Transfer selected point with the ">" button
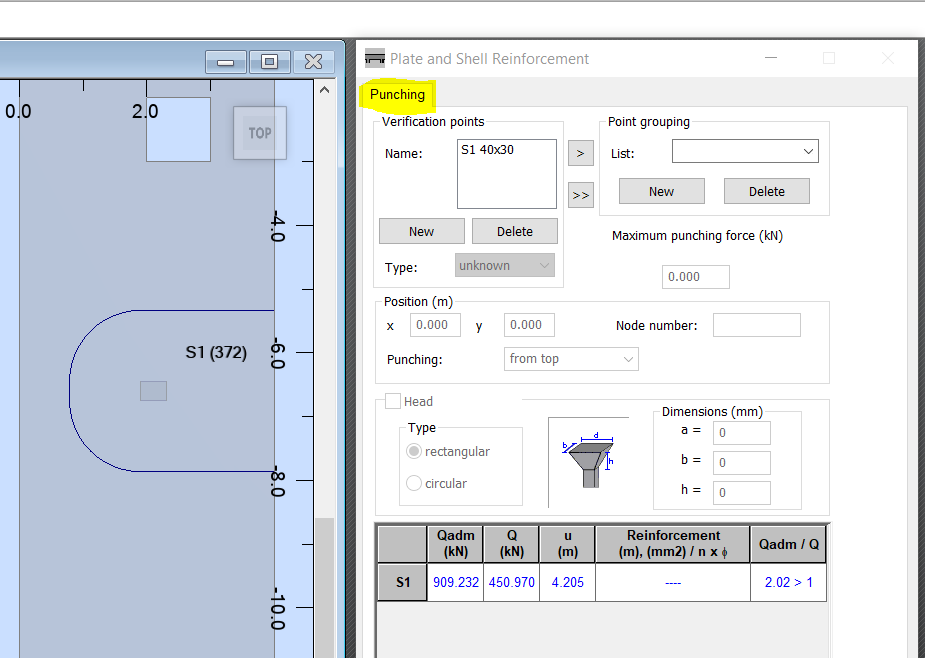Viewport: 925px width, 658px height. tap(580, 153)
